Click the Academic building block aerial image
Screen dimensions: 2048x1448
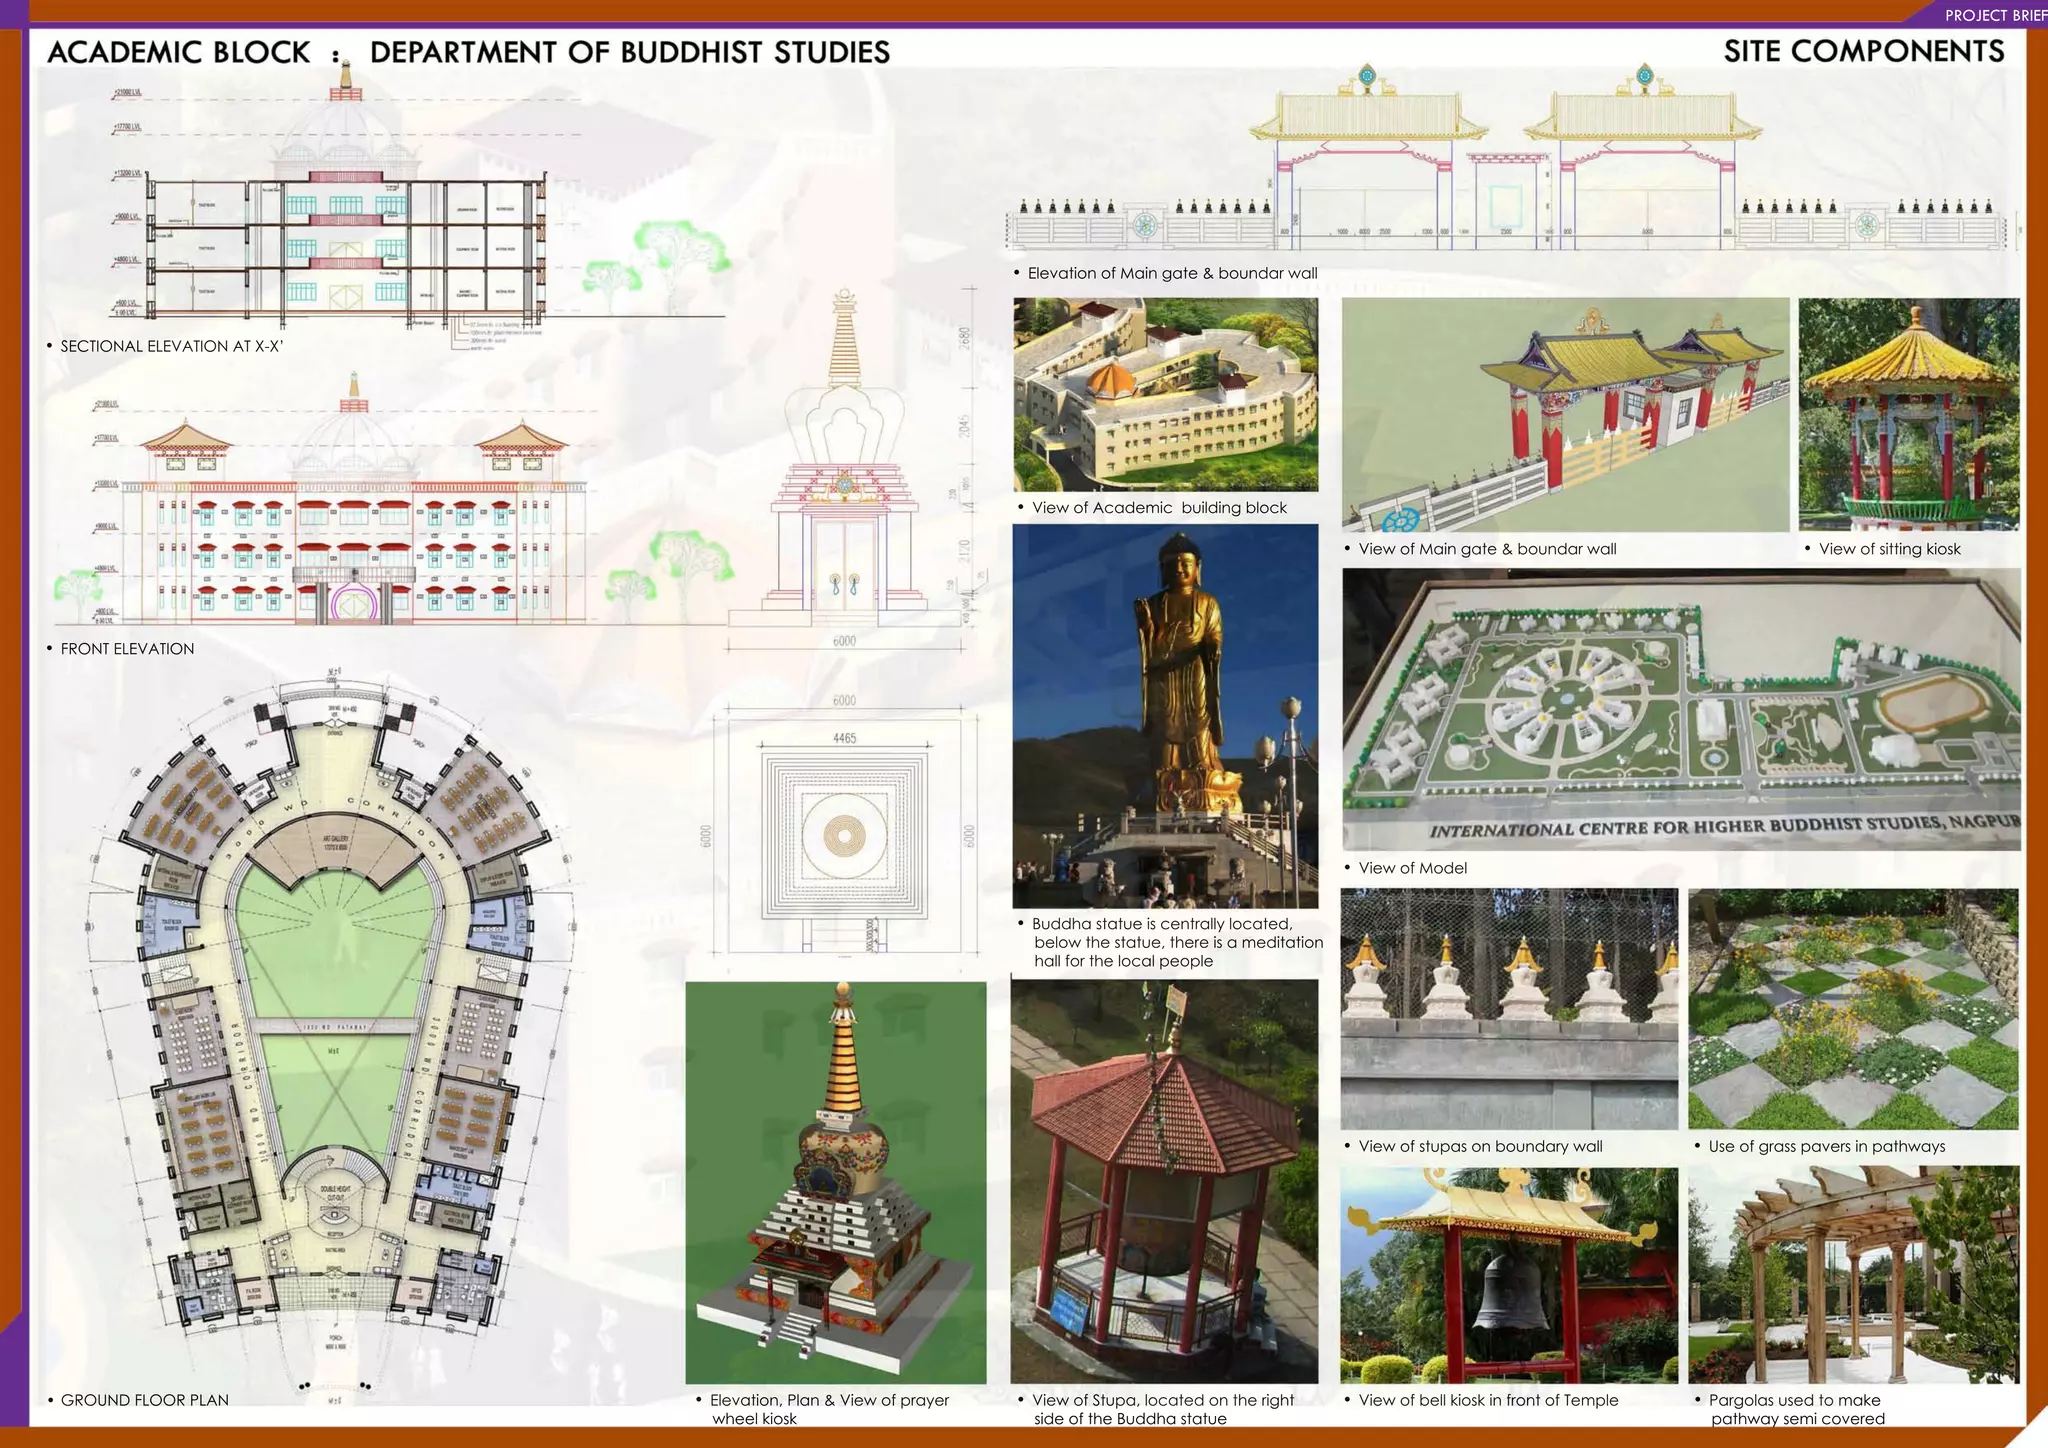1165,394
